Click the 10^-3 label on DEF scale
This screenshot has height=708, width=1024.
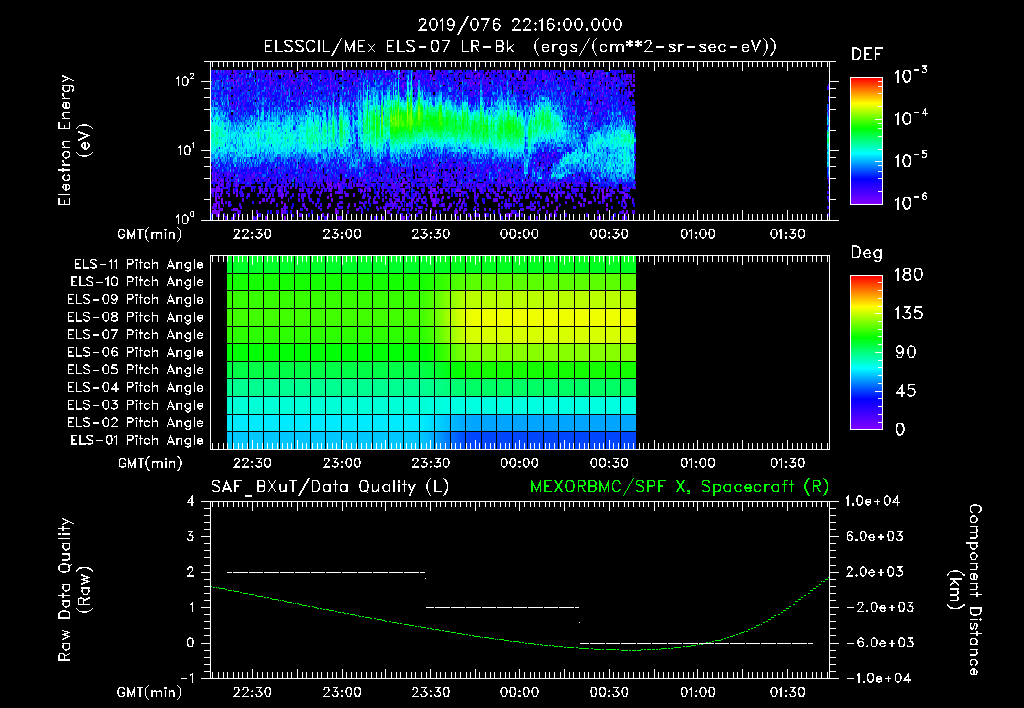pos(910,75)
